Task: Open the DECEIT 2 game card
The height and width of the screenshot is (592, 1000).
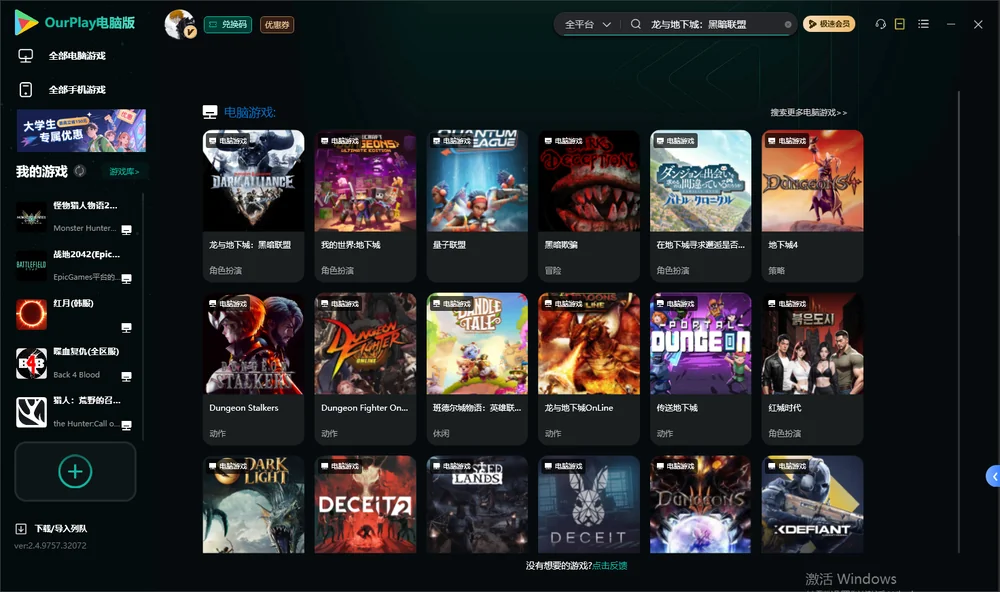Action: (365, 504)
